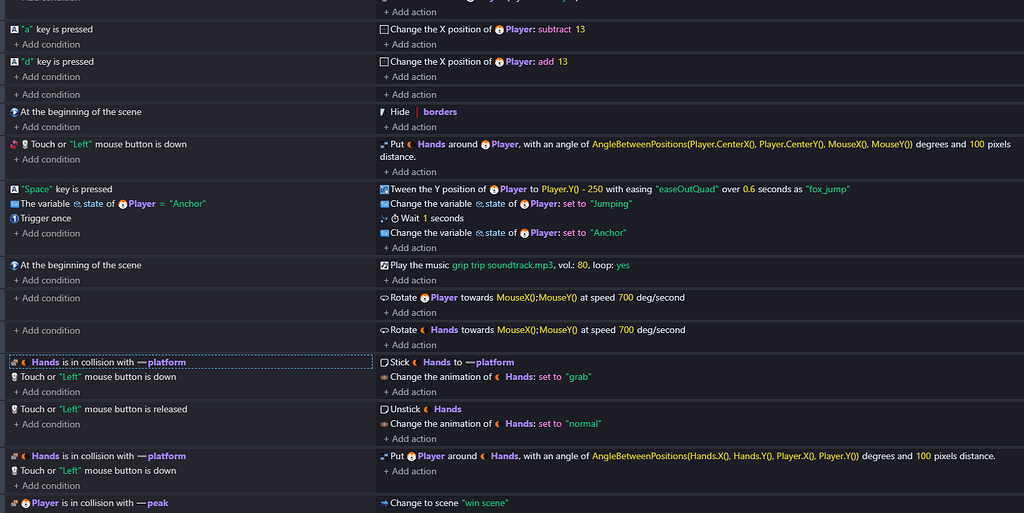This screenshot has width=1024, height=513.
Task: Click the arrow icon of Change to scene action
Action: point(384,503)
